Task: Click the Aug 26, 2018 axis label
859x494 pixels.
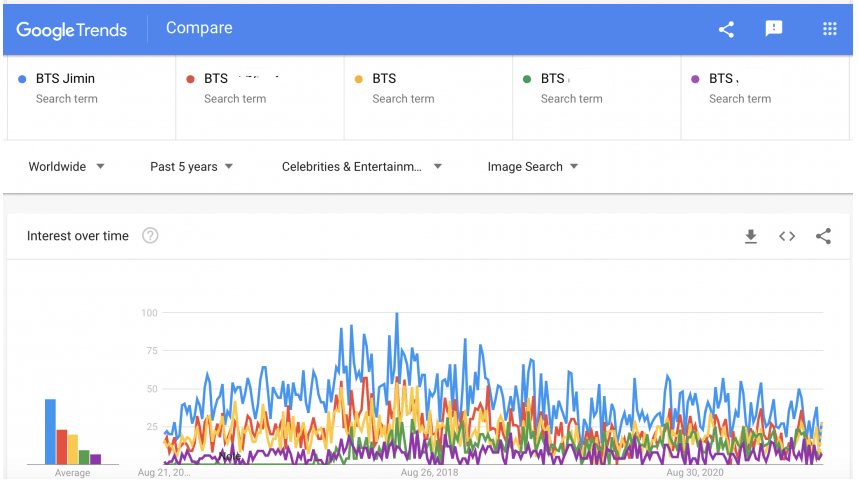Action: 430,472
